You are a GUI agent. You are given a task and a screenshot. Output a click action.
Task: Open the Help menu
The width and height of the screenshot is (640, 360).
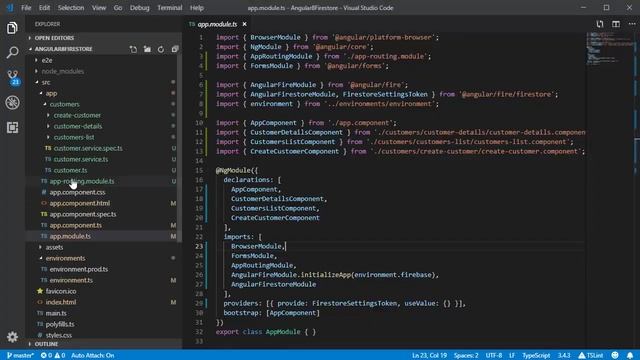tap(196, 8)
